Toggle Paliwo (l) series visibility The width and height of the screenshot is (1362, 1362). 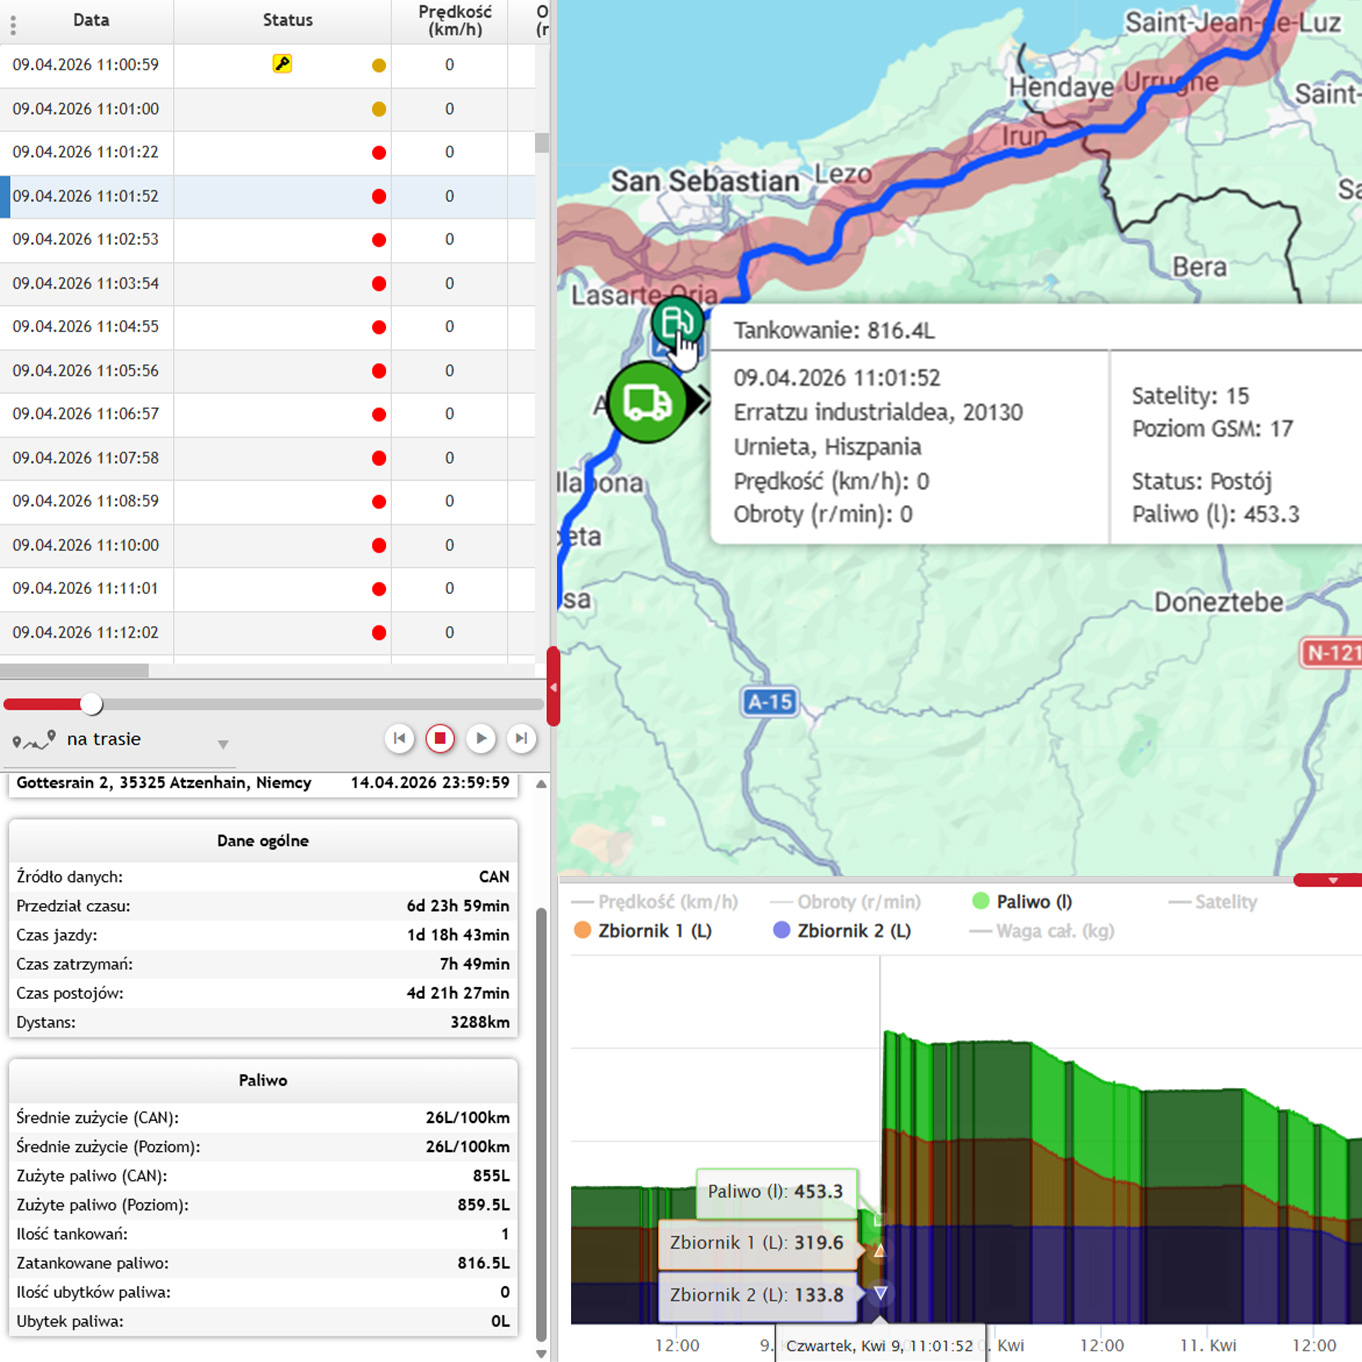[1022, 902]
